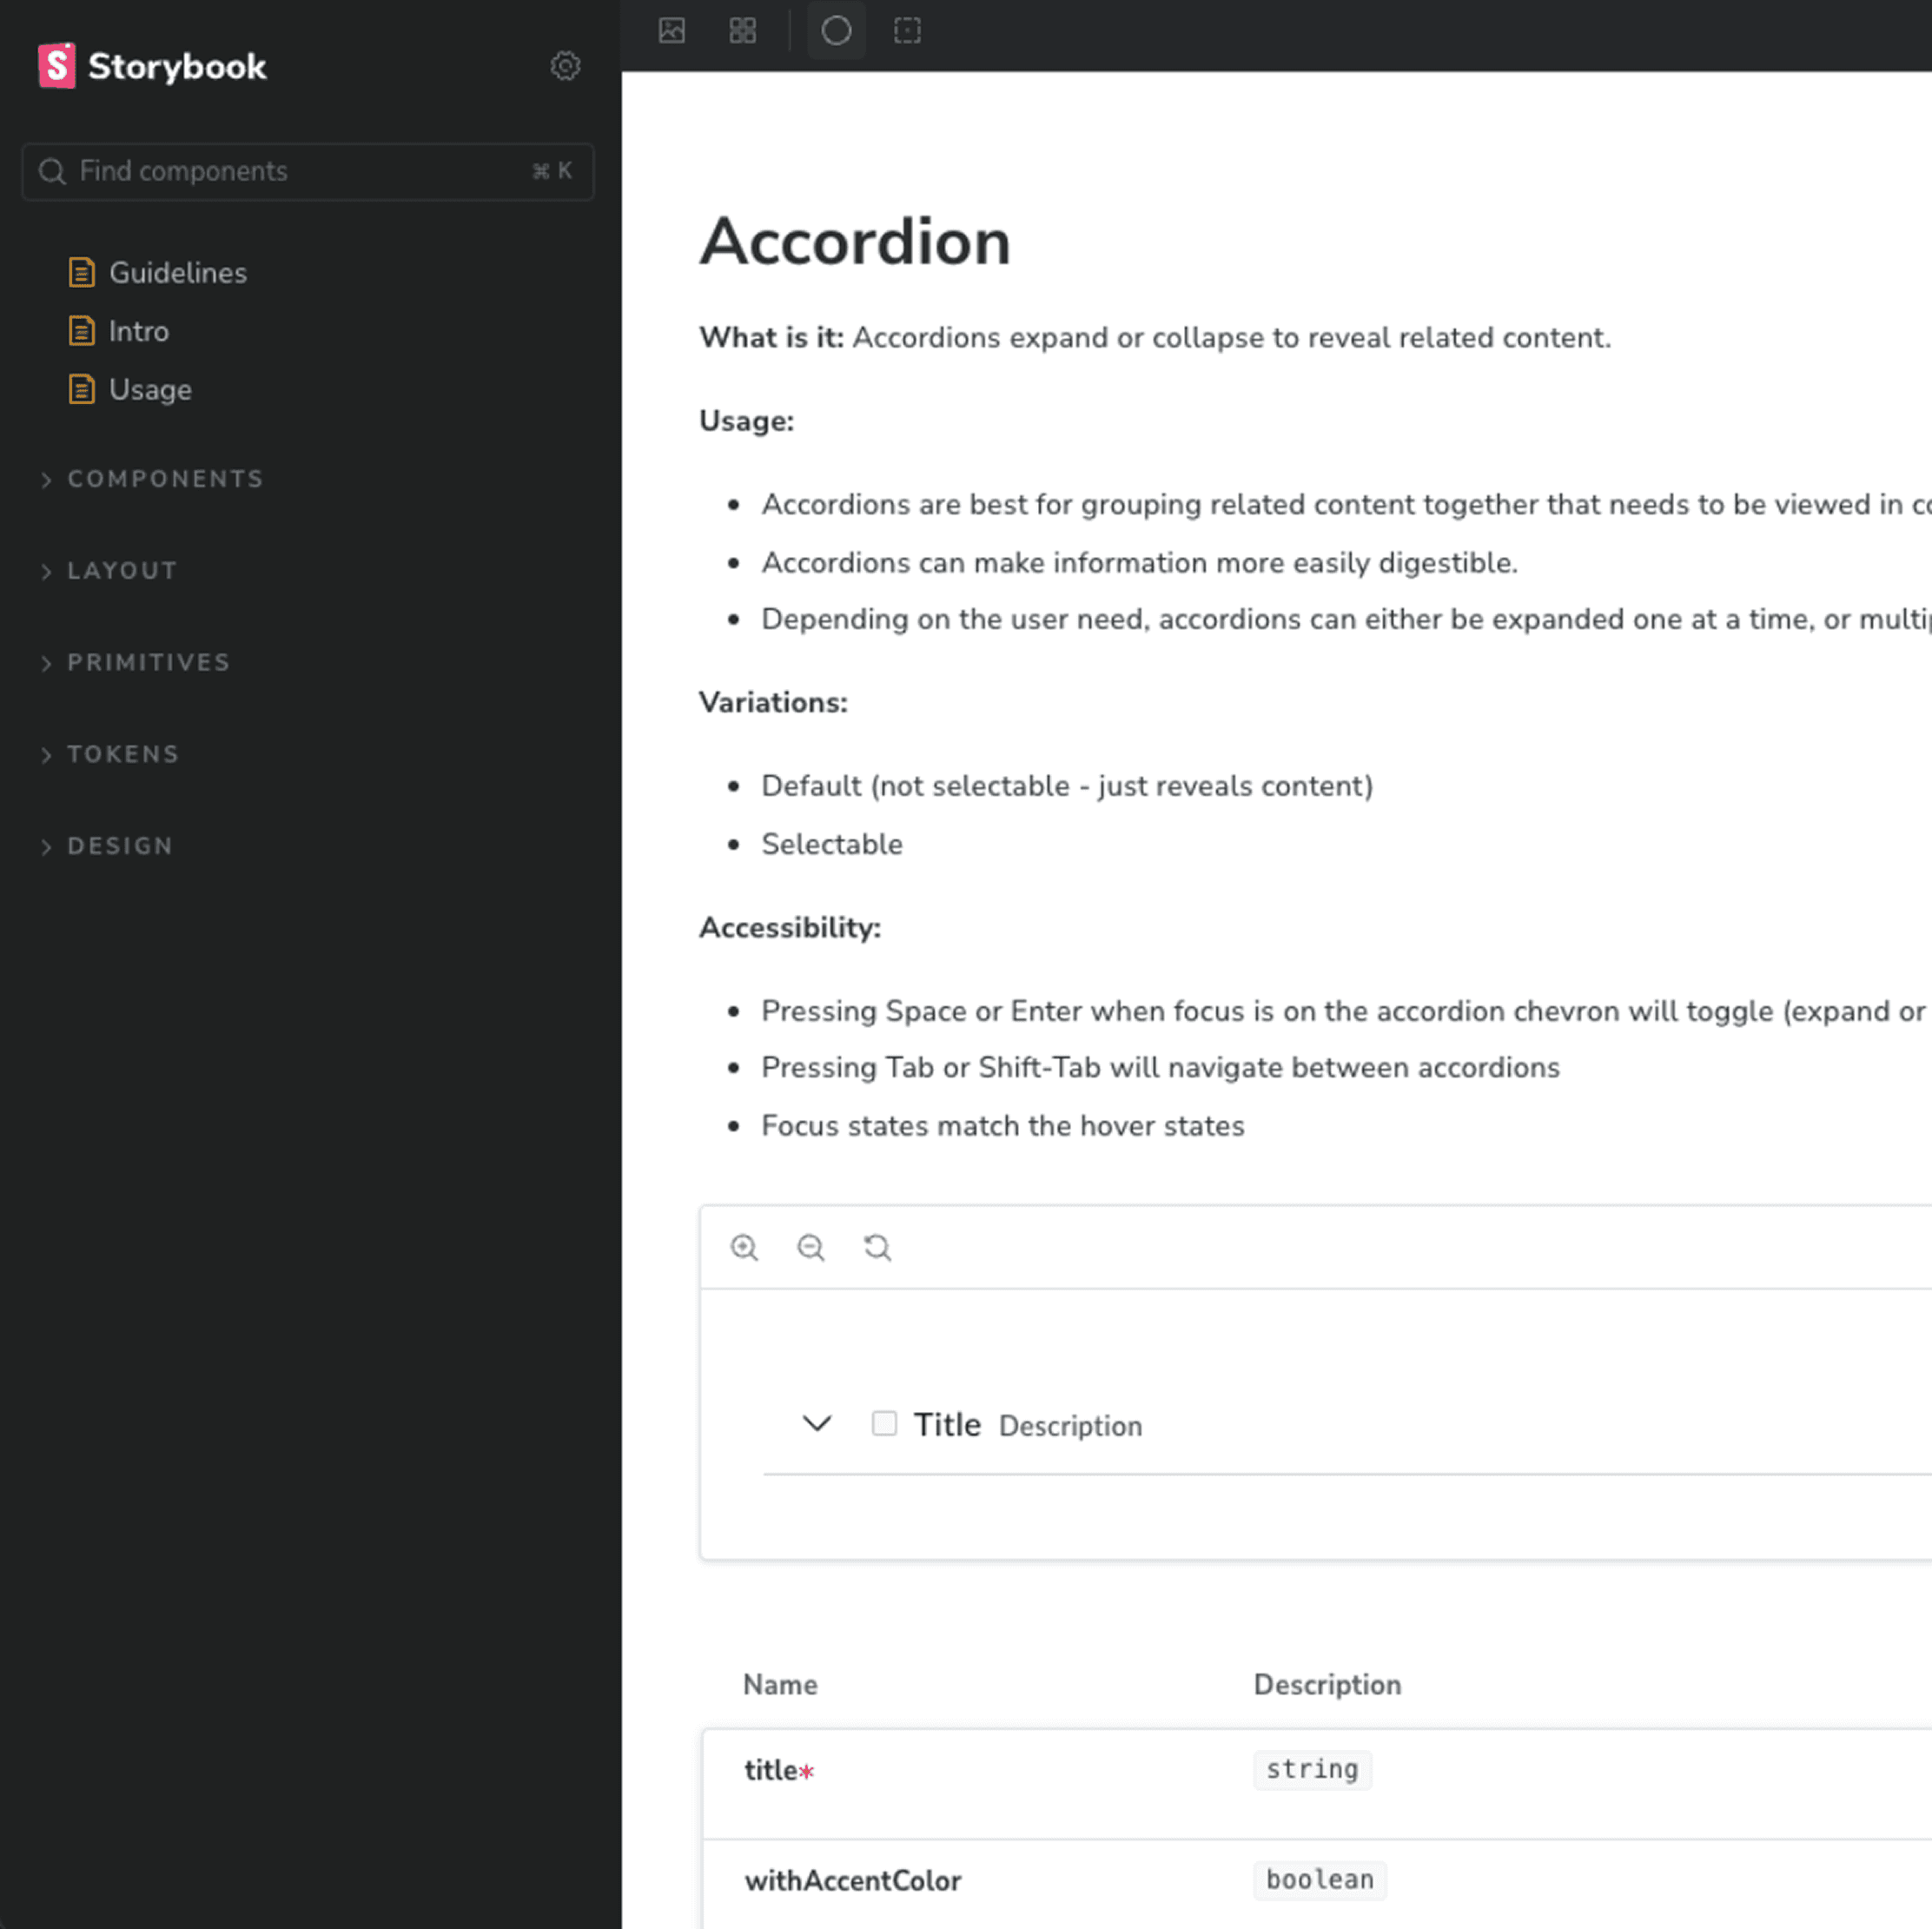Image resolution: width=1932 pixels, height=1929 pixels.
Task: Zoom in on the Accordion preview
Action: 744,1247
